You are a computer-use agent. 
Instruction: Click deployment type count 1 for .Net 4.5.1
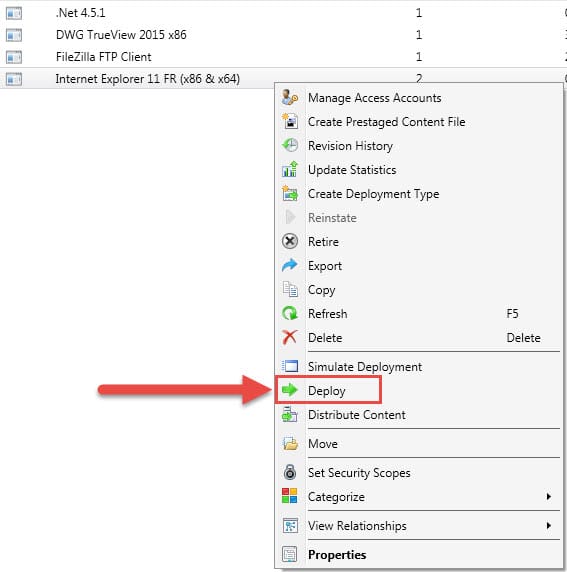(x=419, y=13)
